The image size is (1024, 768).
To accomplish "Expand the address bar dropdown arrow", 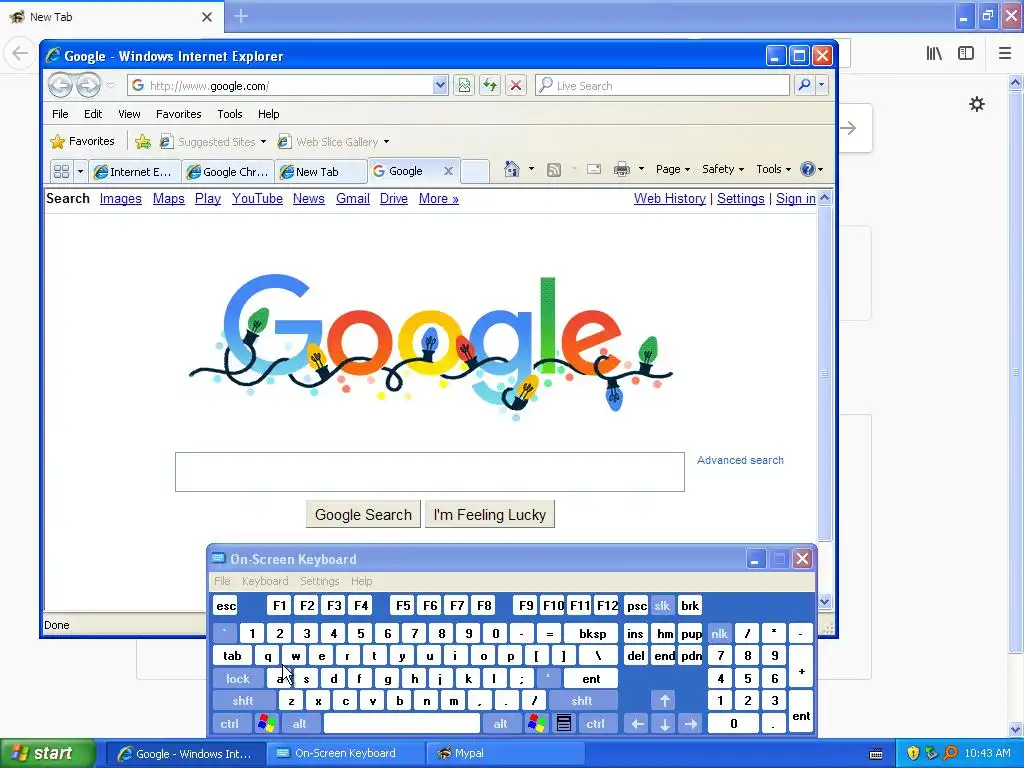I will pos(440,85).
